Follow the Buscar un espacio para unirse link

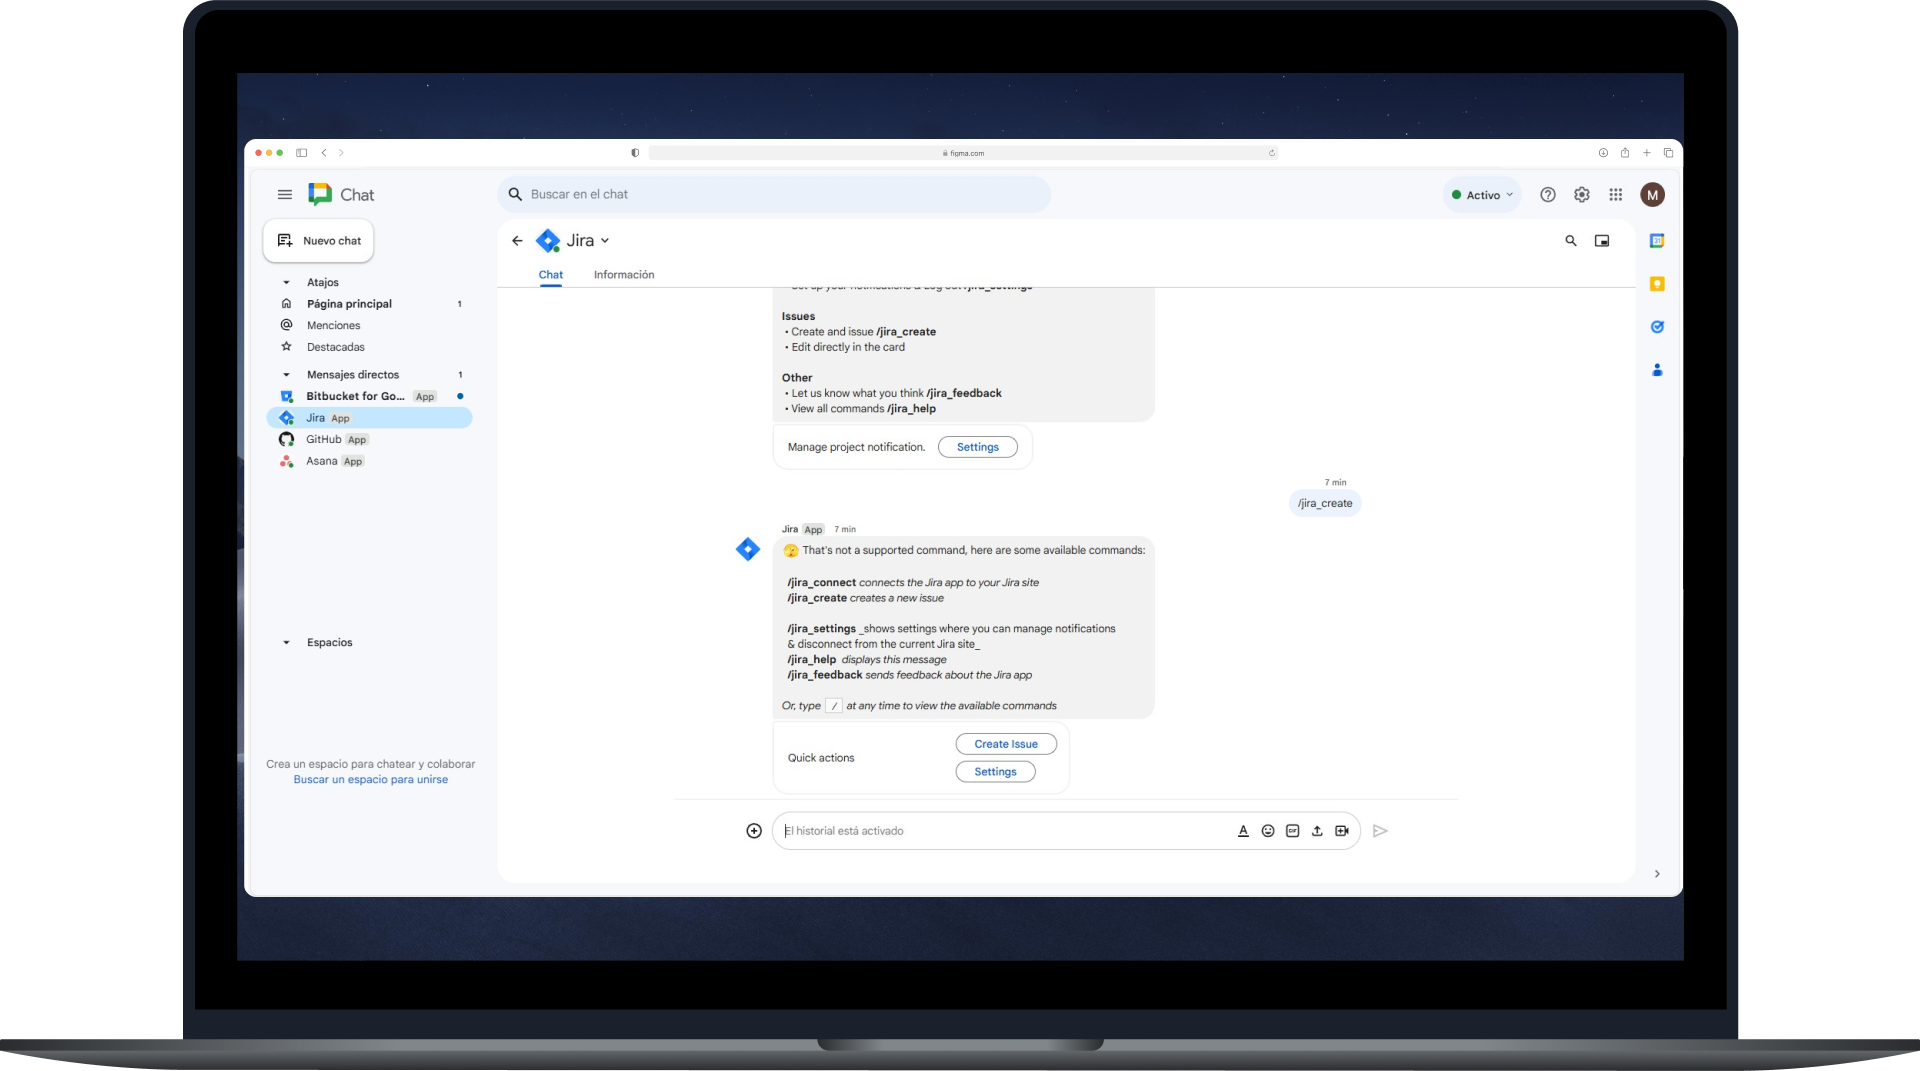370,780
